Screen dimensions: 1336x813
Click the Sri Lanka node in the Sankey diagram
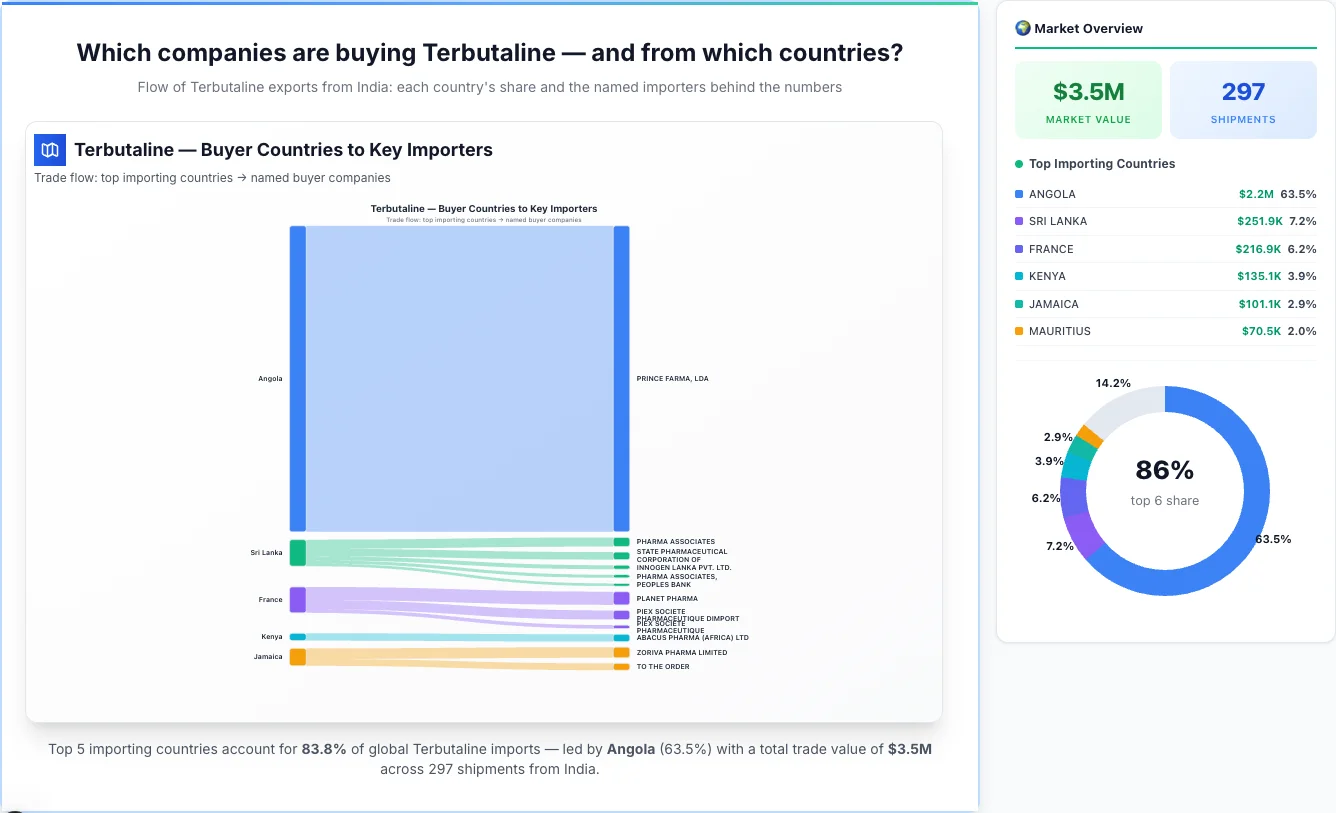tap(297, 552)
